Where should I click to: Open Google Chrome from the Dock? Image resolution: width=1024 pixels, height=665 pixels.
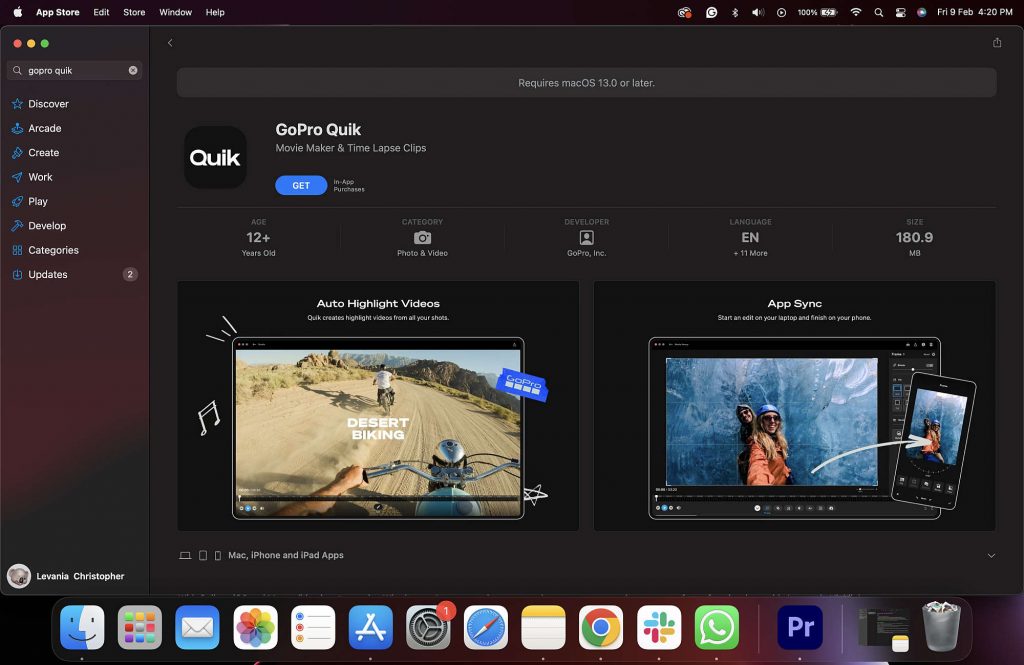click(601, 627)
